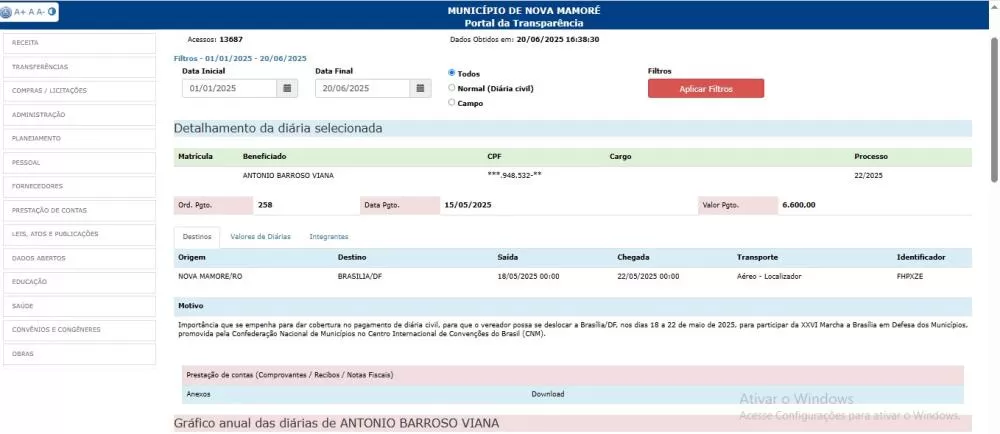Open calendar picker for Data Final
Viewport: 1000px width, 434px height.
(421, 88)
